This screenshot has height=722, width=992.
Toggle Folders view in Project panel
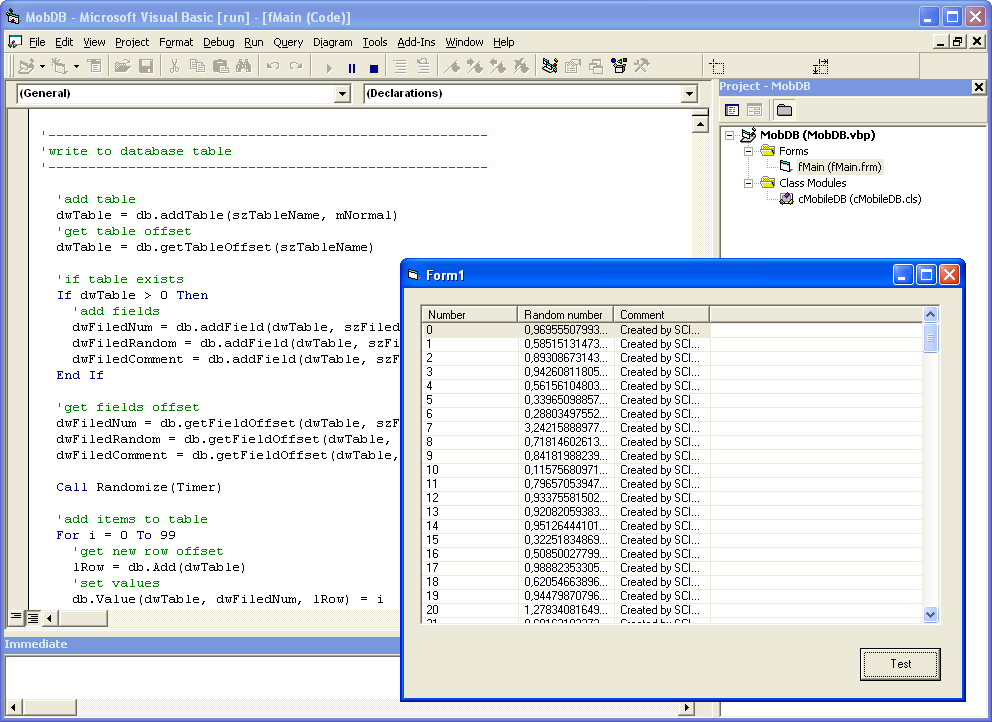tap(784, 110)
